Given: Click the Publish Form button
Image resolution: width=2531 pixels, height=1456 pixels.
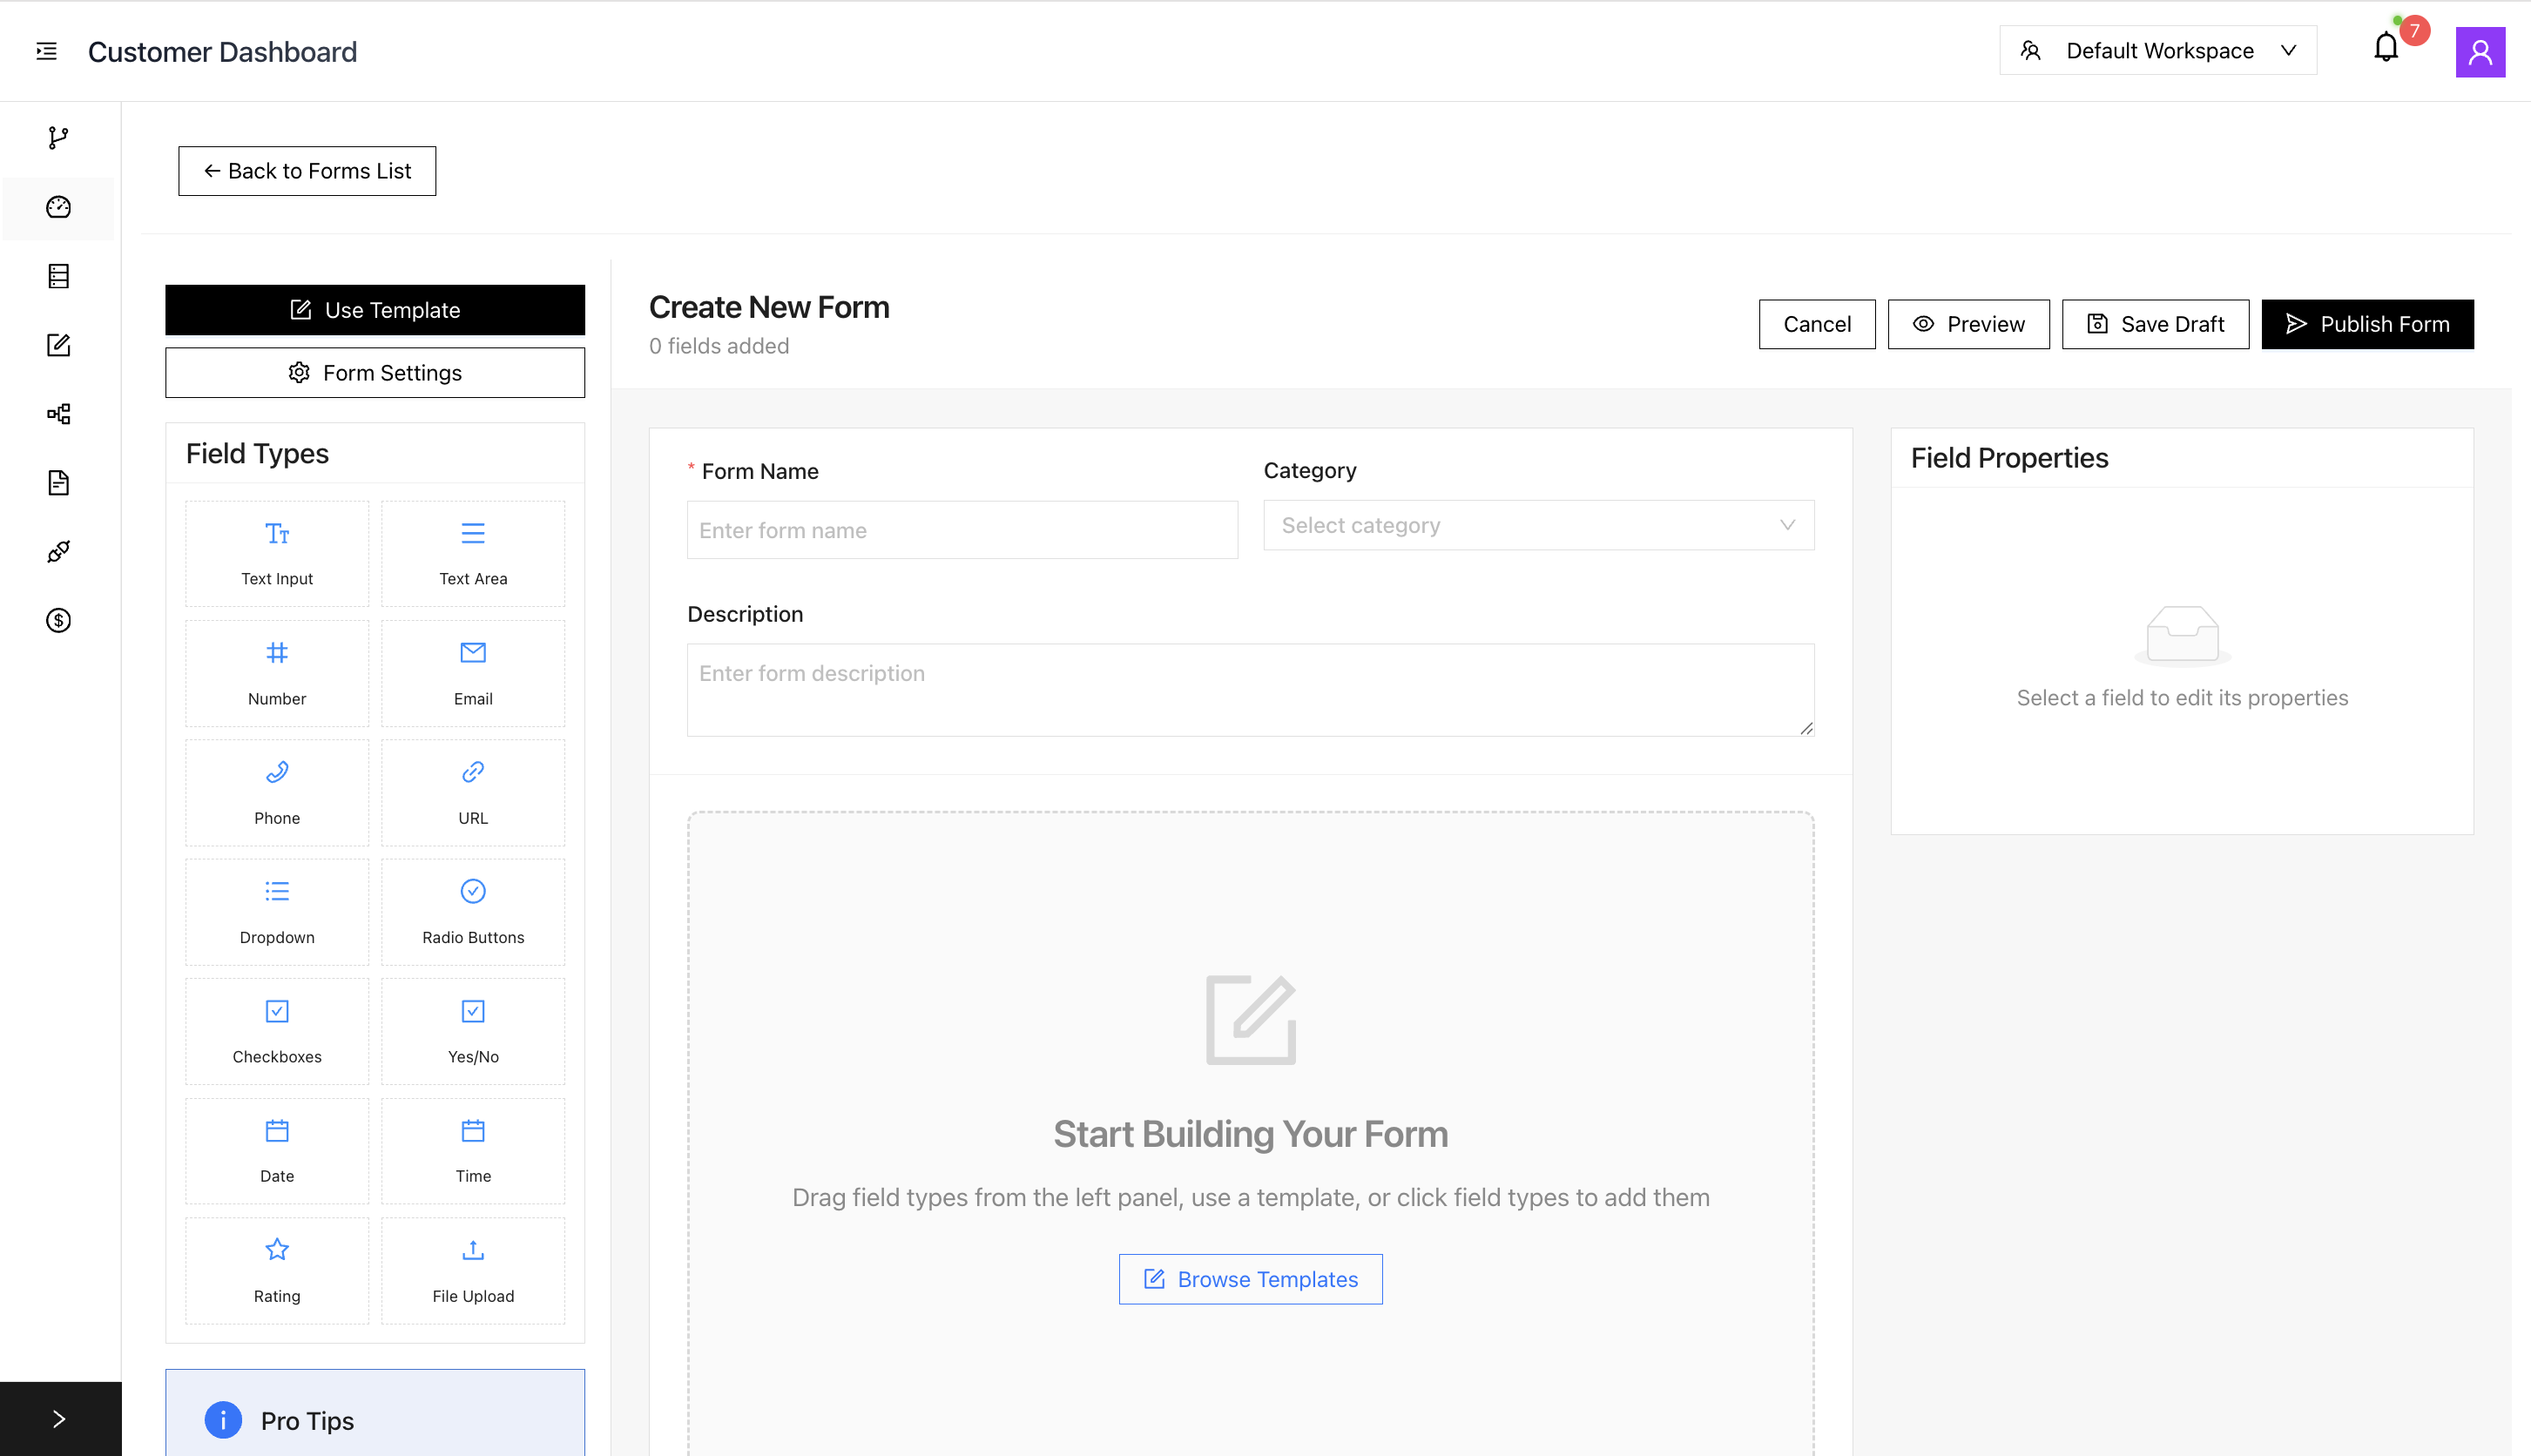Looking at the screenshot, I should 2367,324.
